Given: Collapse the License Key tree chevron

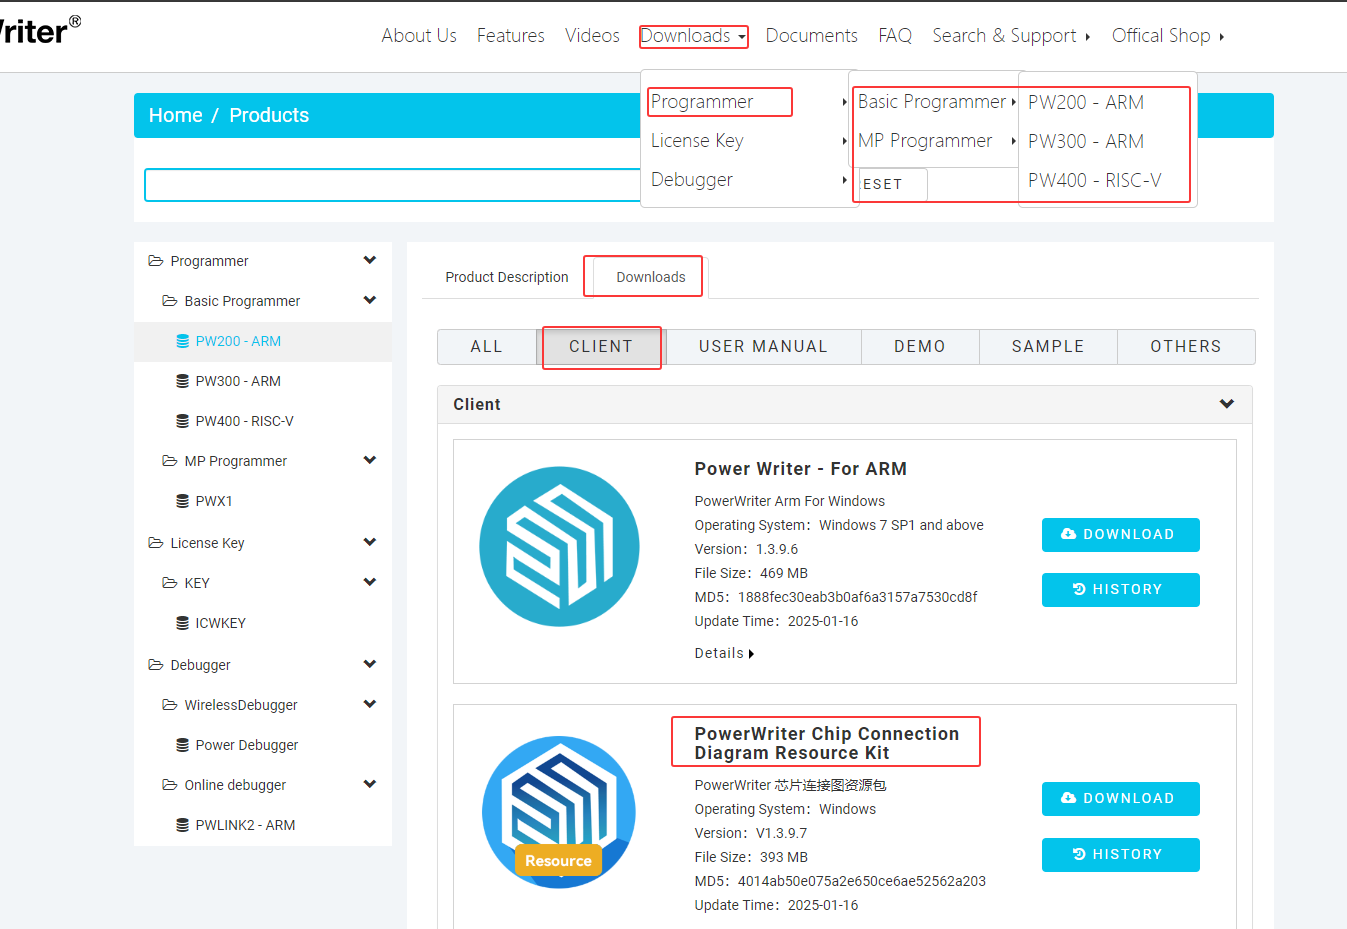Looking at the screenshot, I should [370, 542].
